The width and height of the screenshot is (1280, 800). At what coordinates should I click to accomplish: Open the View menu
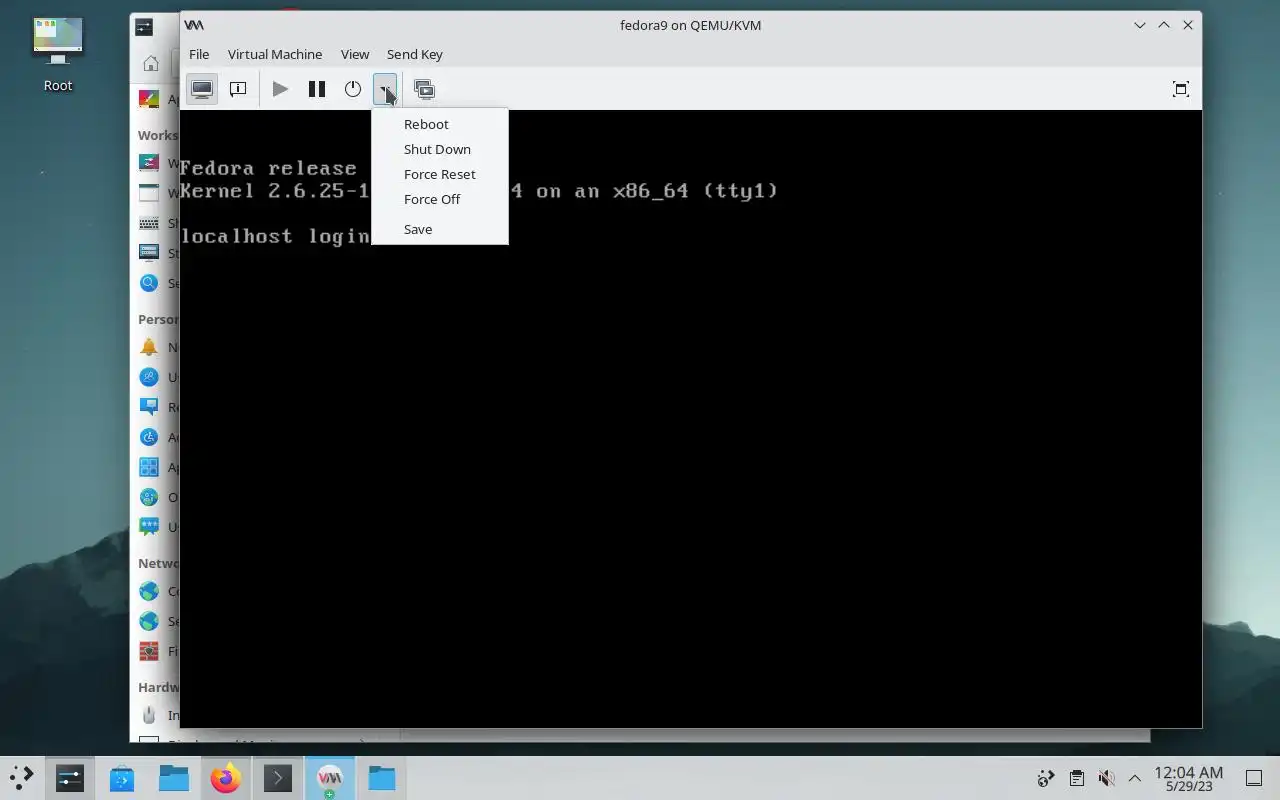coord(355,54)
